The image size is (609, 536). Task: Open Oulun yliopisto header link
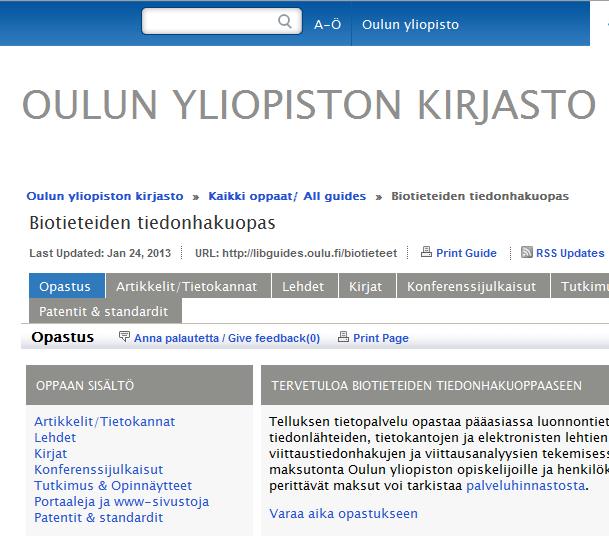pyautogui.click(x=411, y=24)
